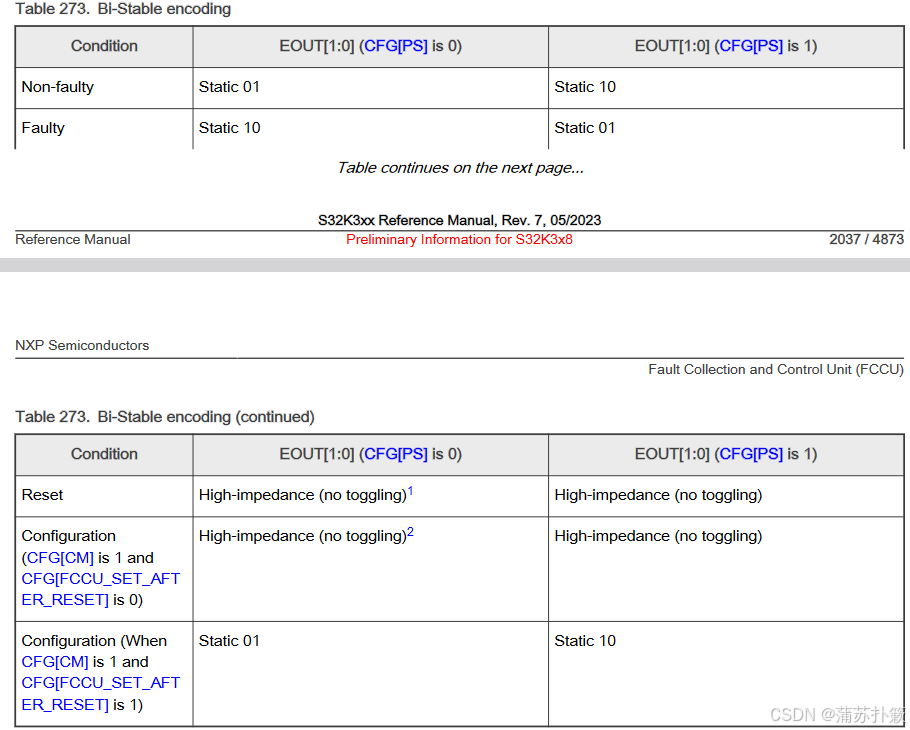Click CFG[PS] link in continued table's PS-is-1 header
Image resolution: width=910 pixels, height=730 pixels.
pyautogui.click(x=751, y=454)
